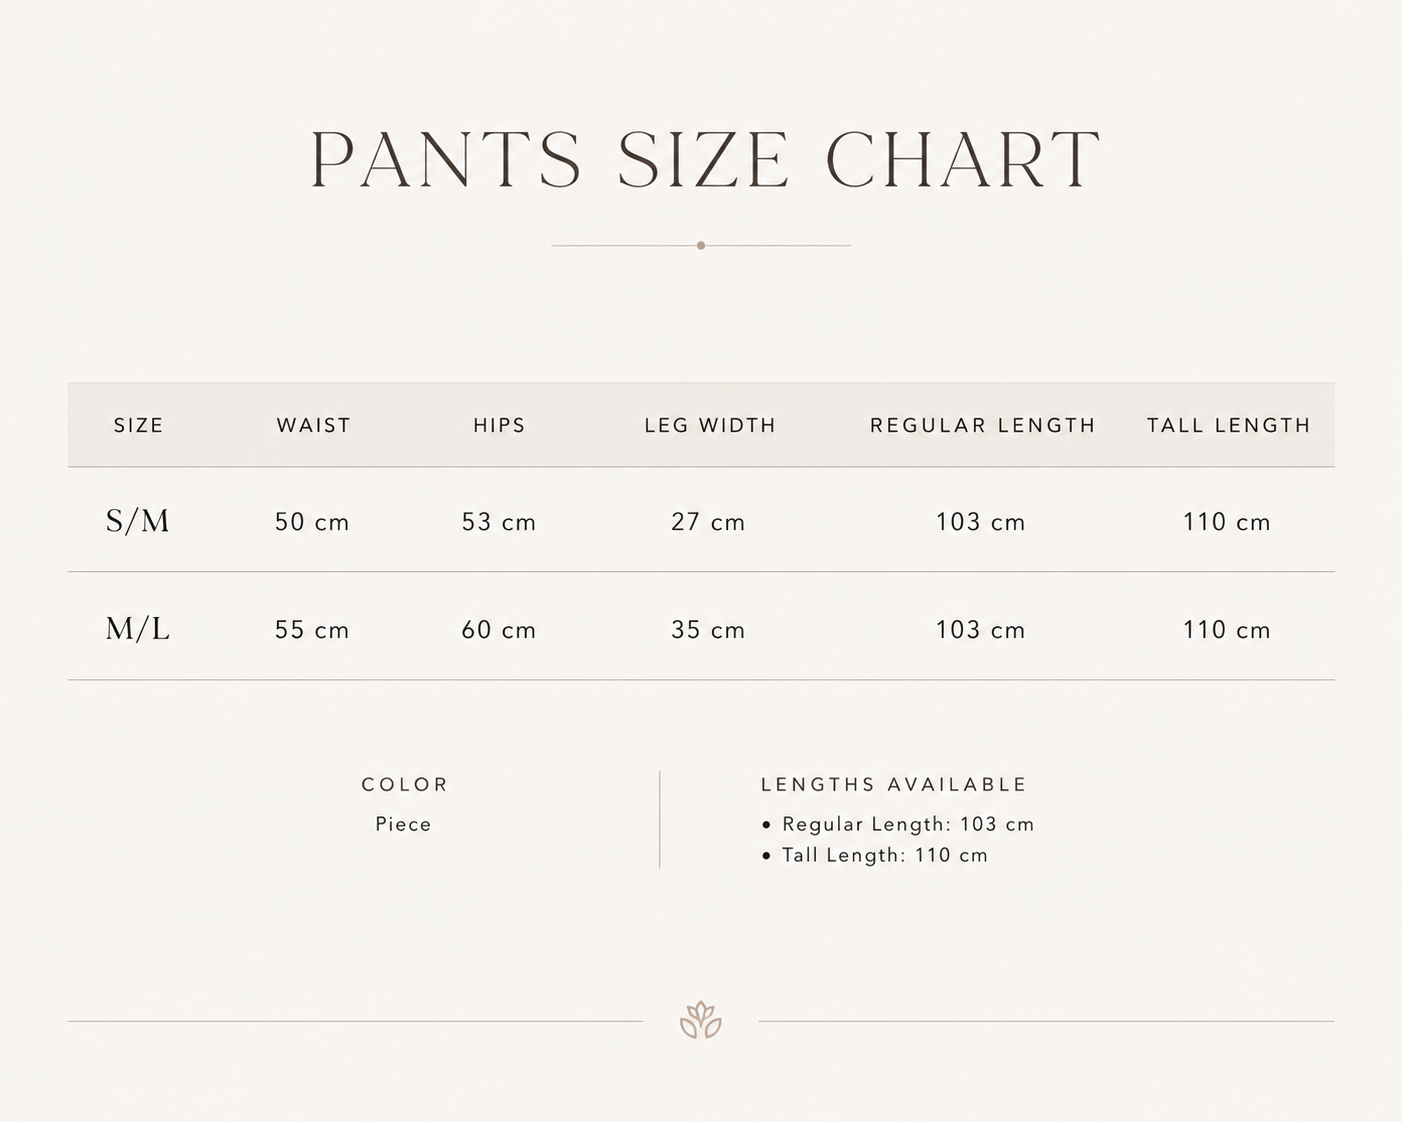
Task: Select the REGULAR LENGTH column header
Action: [983, 425]
